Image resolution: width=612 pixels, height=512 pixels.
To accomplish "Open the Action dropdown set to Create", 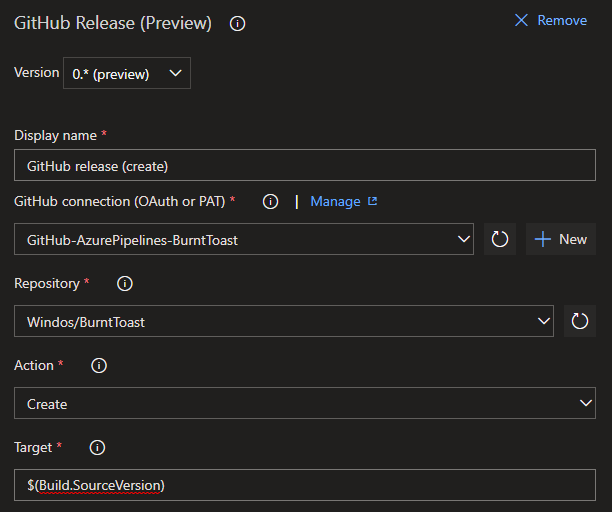I will tap(305, 403).
